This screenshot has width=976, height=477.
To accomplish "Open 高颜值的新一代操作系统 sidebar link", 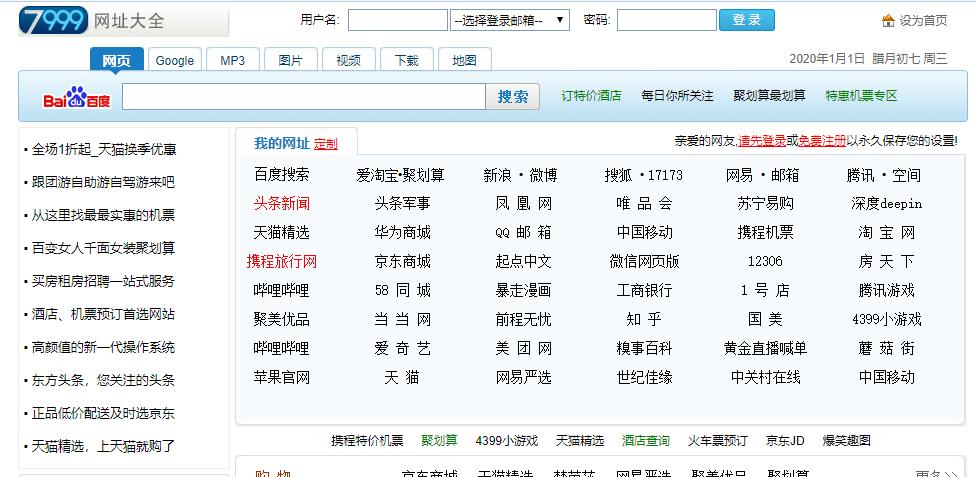I will 103,347.
